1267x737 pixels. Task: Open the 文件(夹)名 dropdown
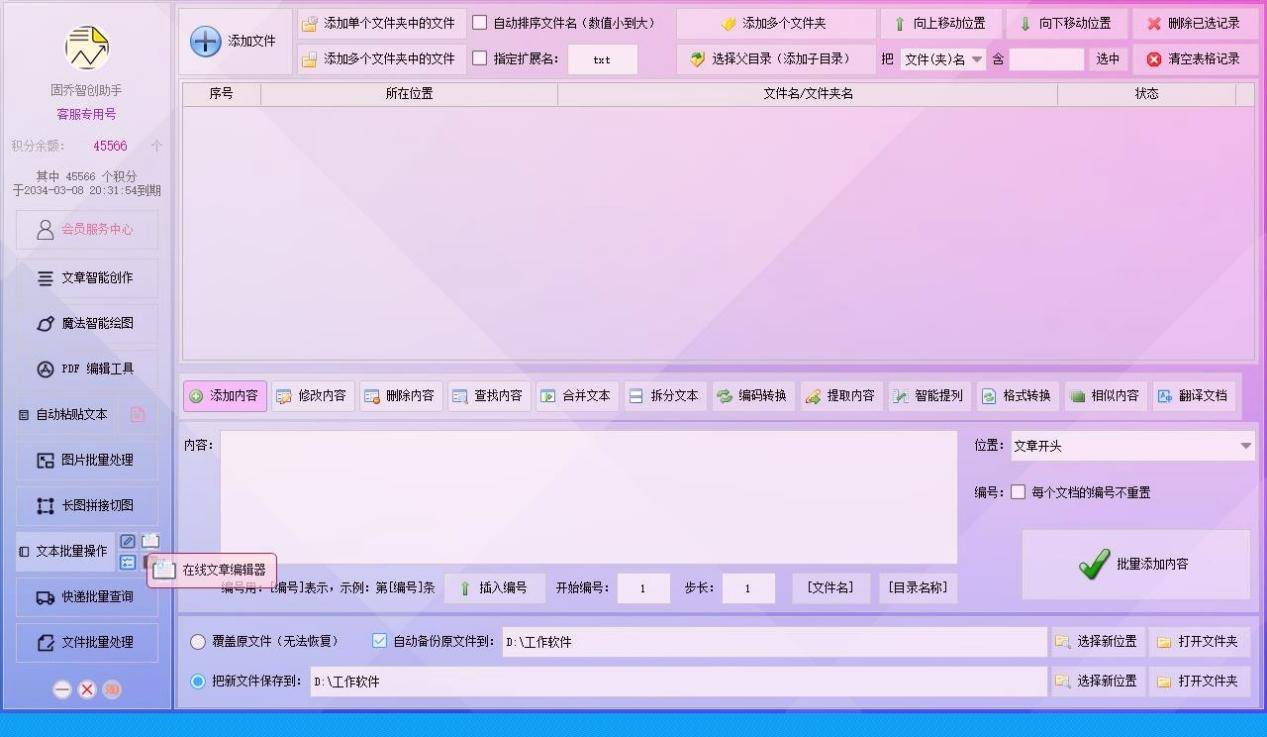pyautogui.click(x=976, y=59)
